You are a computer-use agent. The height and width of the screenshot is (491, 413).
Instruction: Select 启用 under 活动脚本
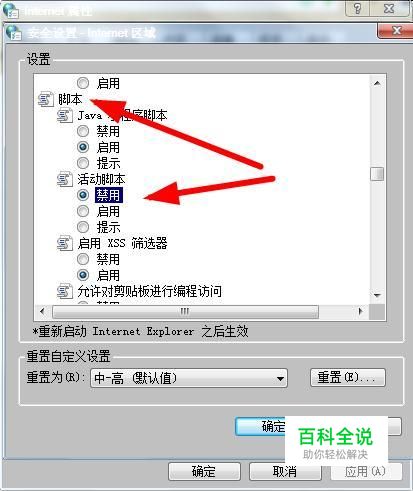pyautogui.click(x=83, y=211)
